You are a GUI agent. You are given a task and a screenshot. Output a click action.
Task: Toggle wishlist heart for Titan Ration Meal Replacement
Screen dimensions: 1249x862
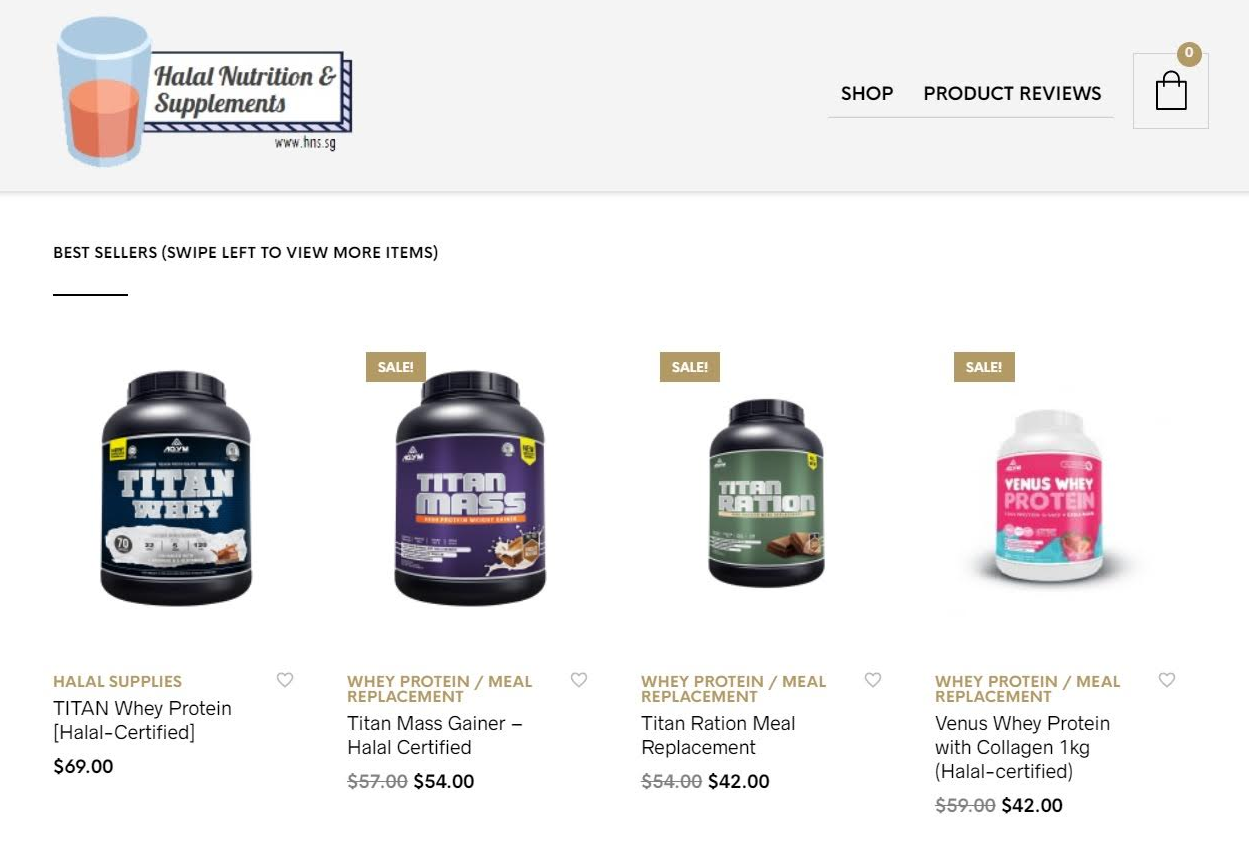click(x=873, y=680)
